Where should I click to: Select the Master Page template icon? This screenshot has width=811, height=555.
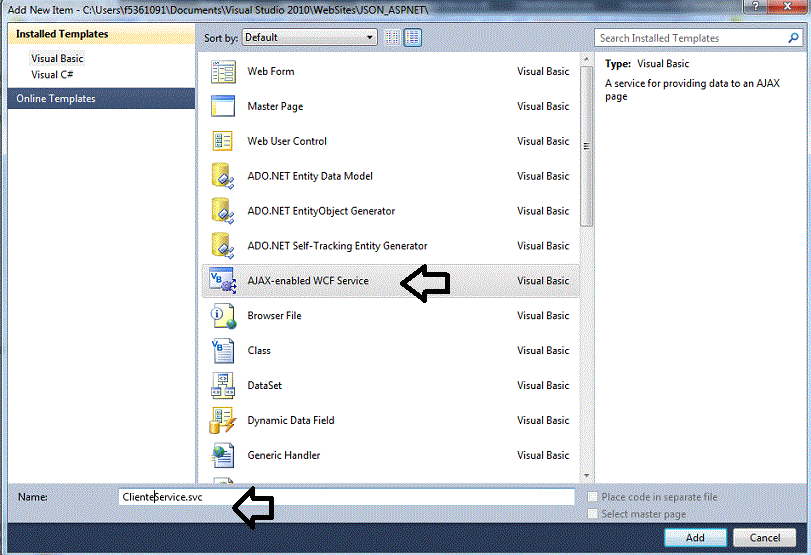223,106
